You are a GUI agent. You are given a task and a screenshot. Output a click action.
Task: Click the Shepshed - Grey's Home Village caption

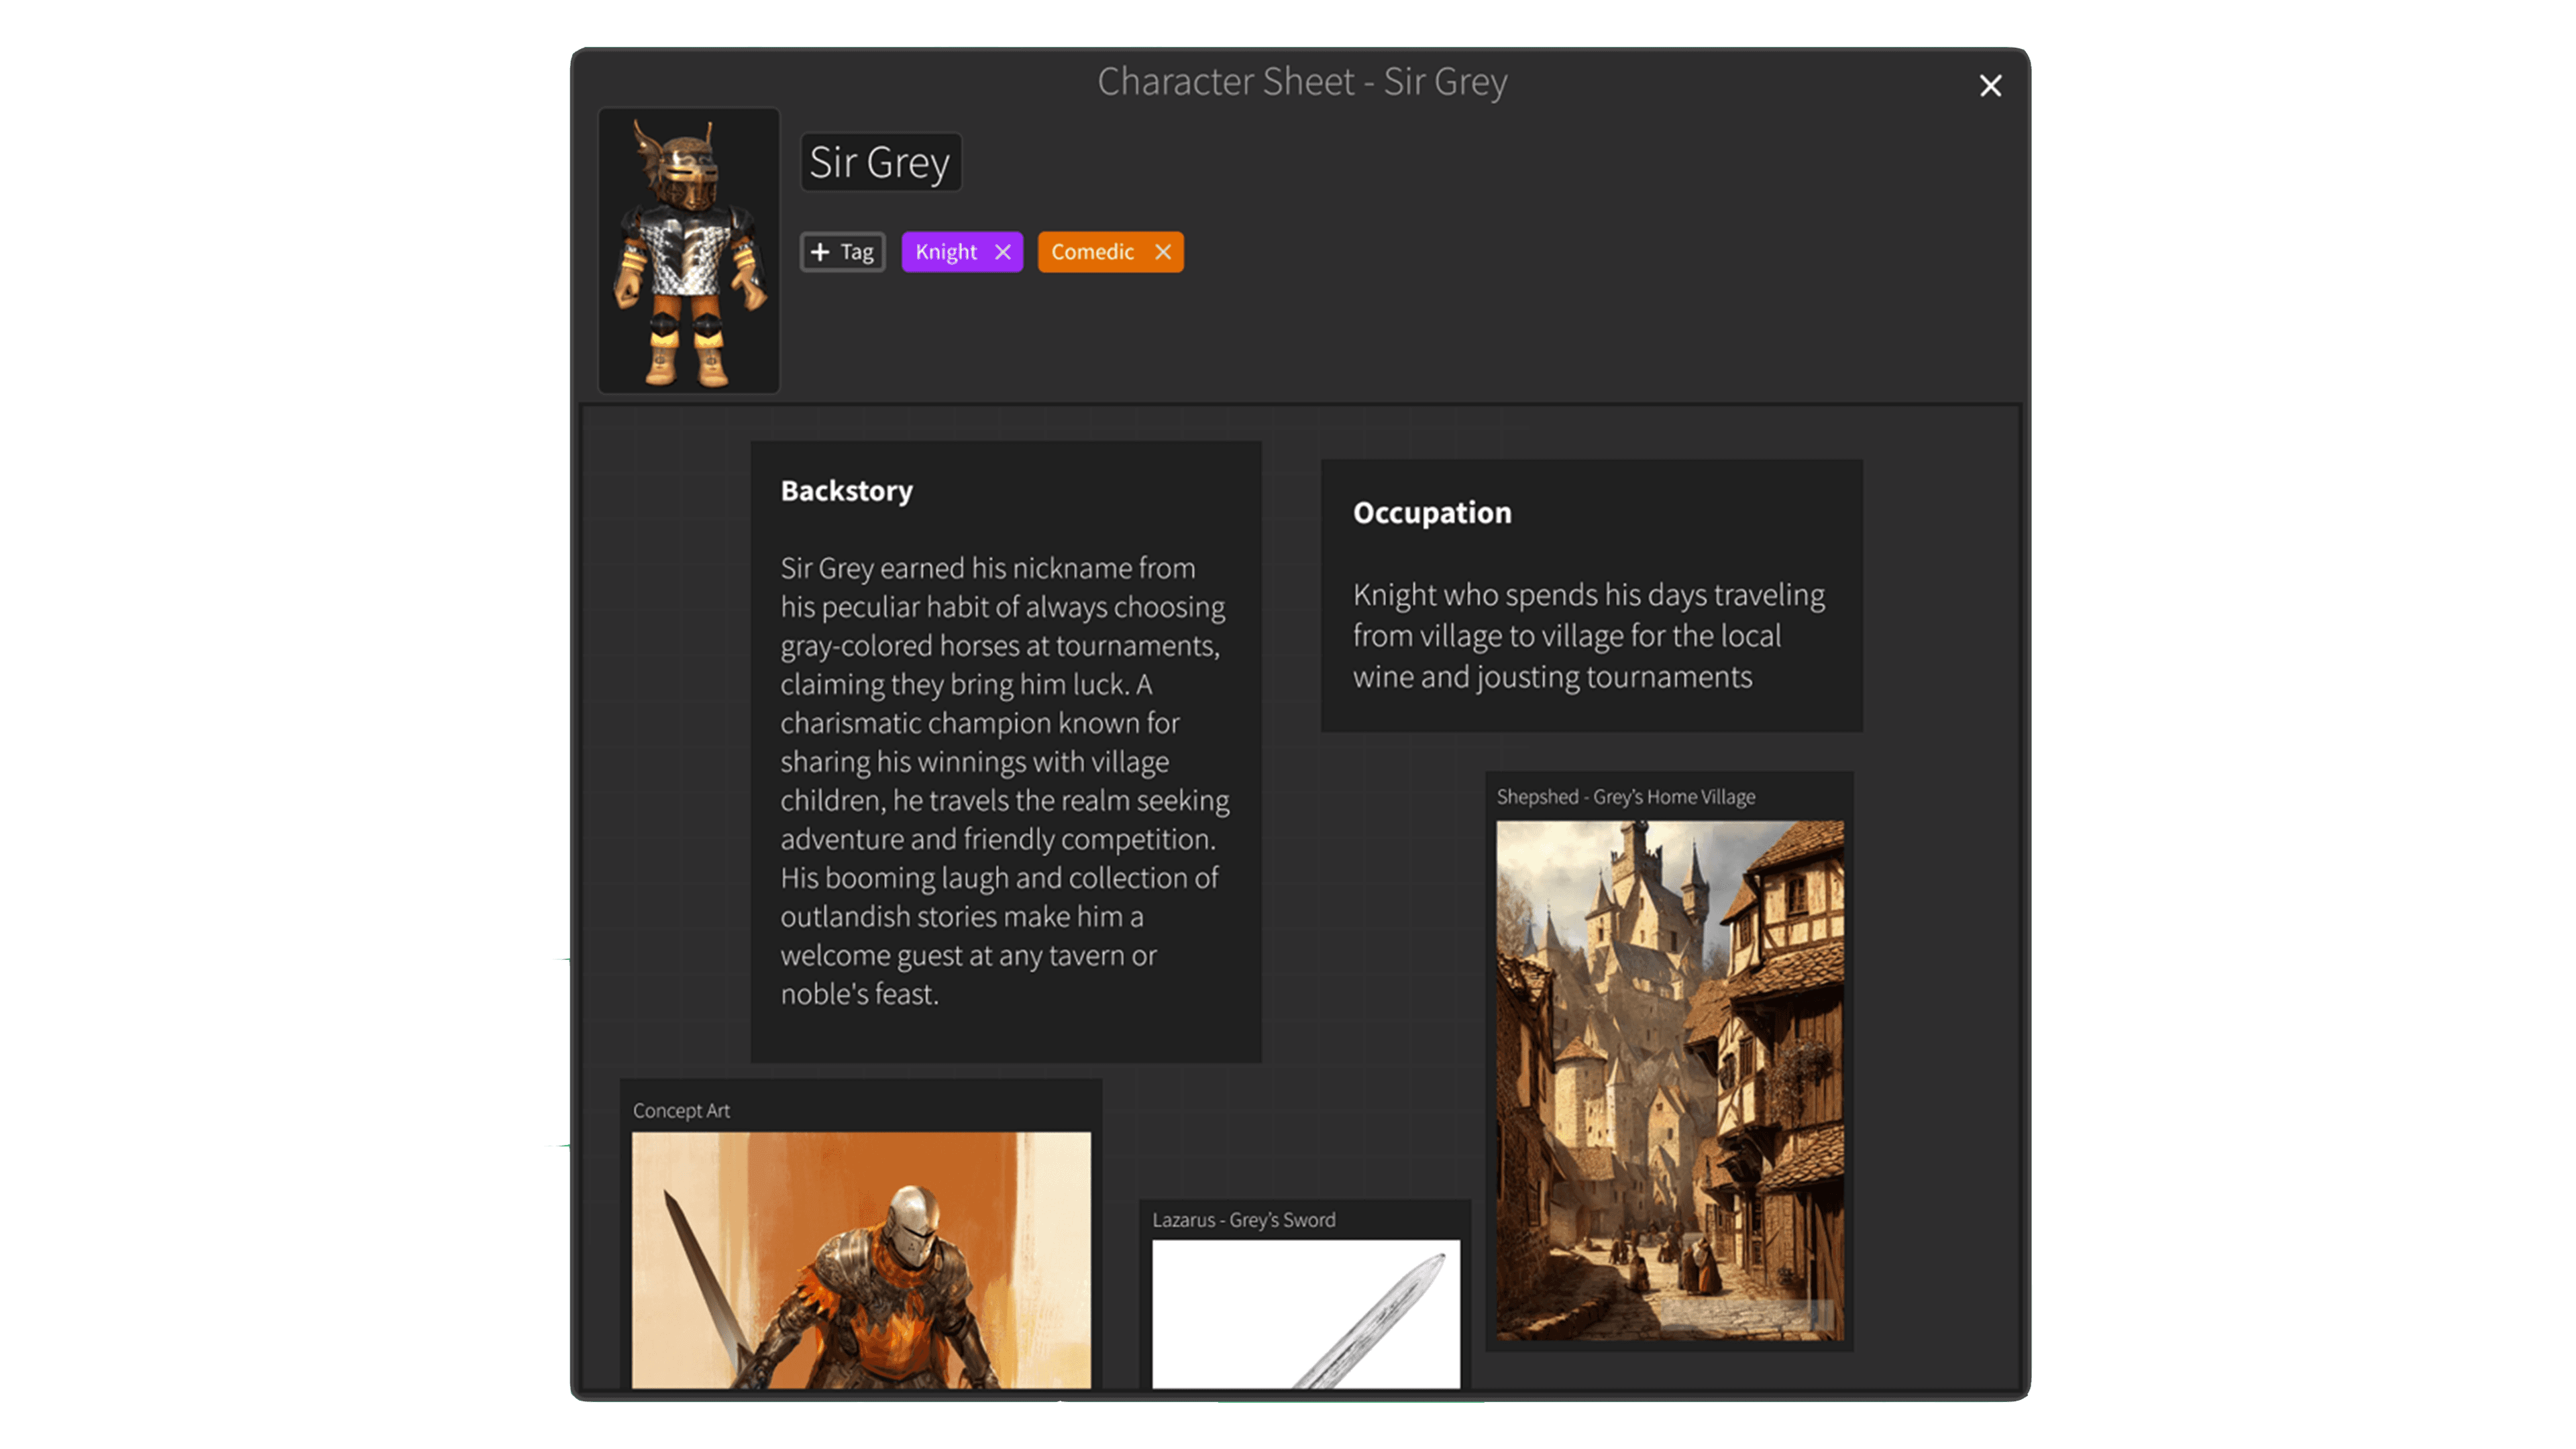1625,797
